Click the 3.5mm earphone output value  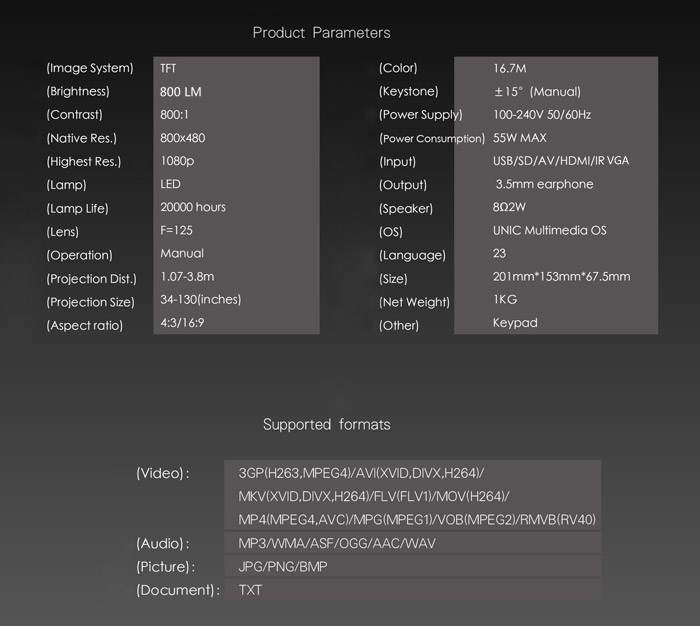[544, 184]
